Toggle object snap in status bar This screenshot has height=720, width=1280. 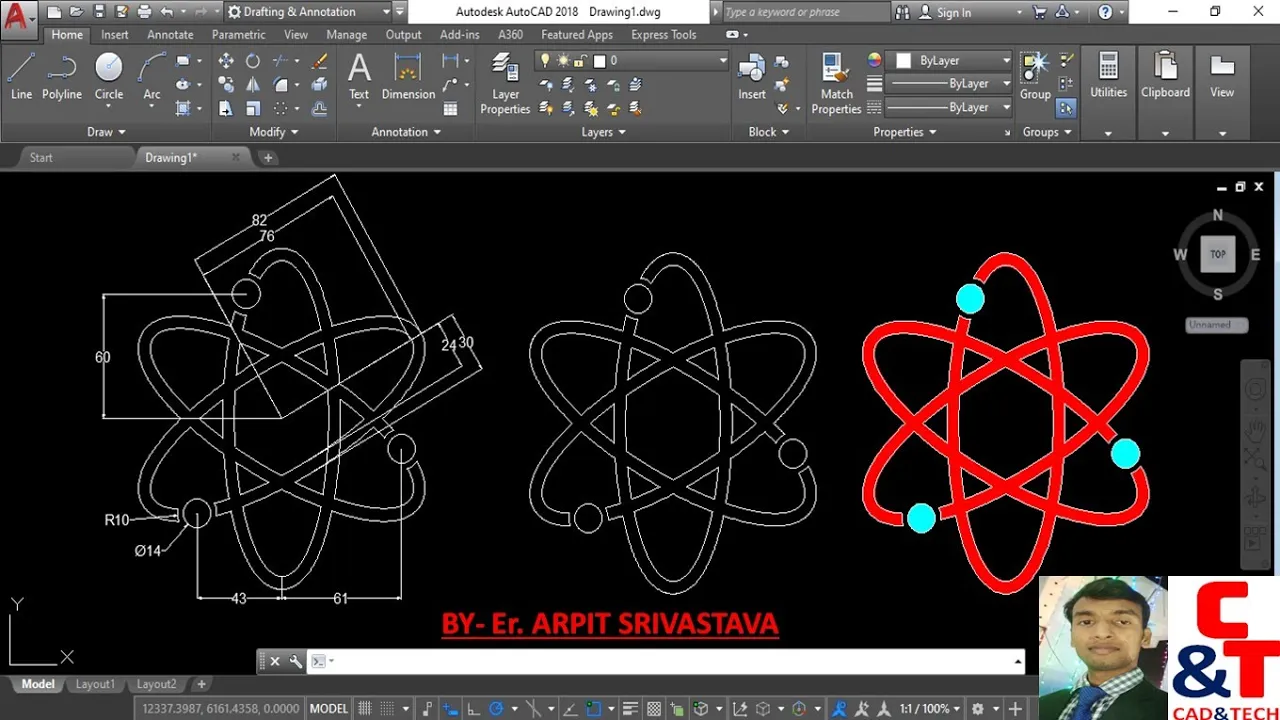593,708
